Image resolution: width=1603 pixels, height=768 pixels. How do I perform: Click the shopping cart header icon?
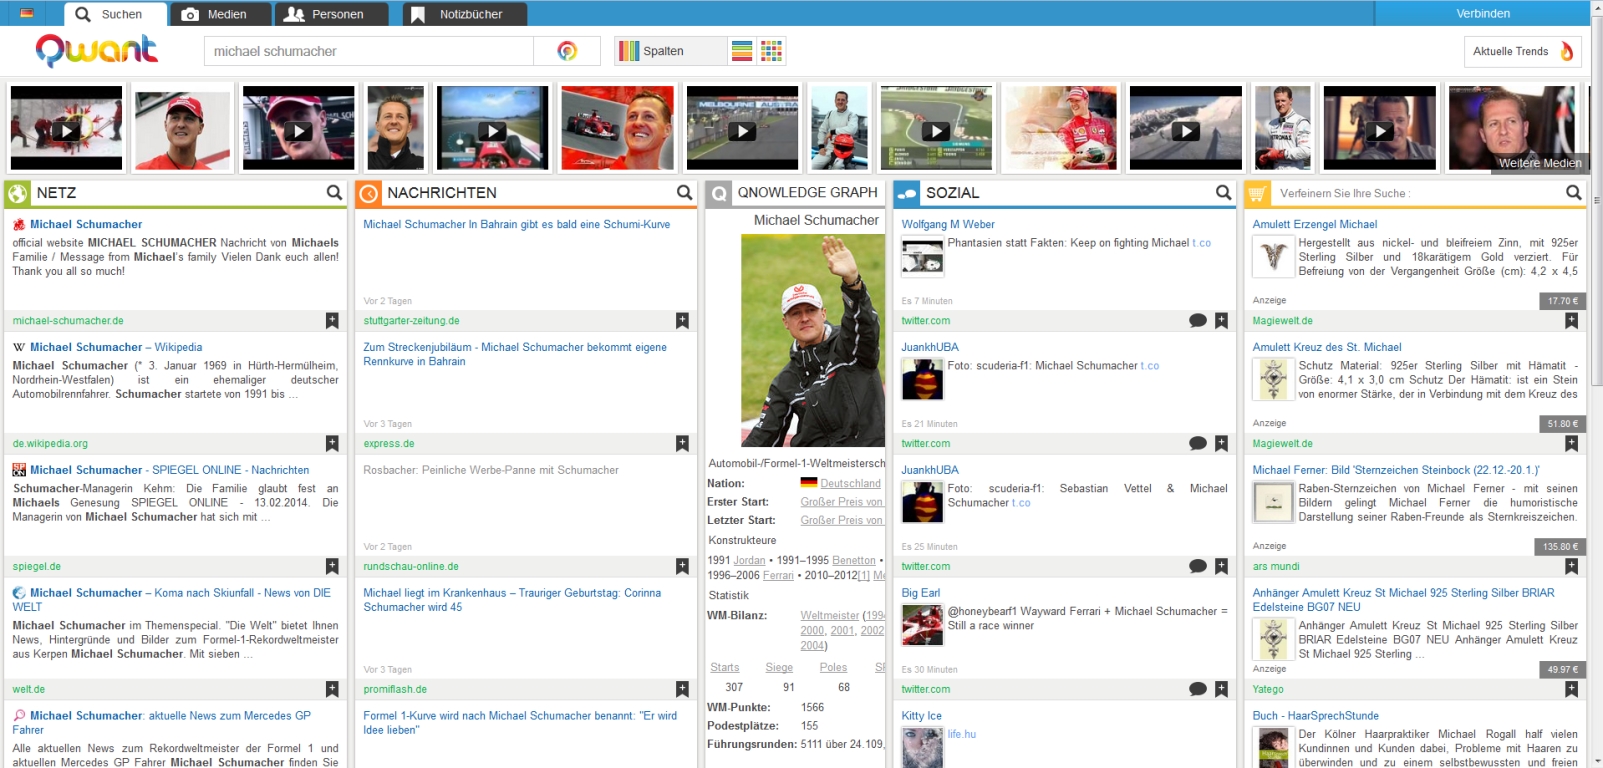tap(1257, 193)
